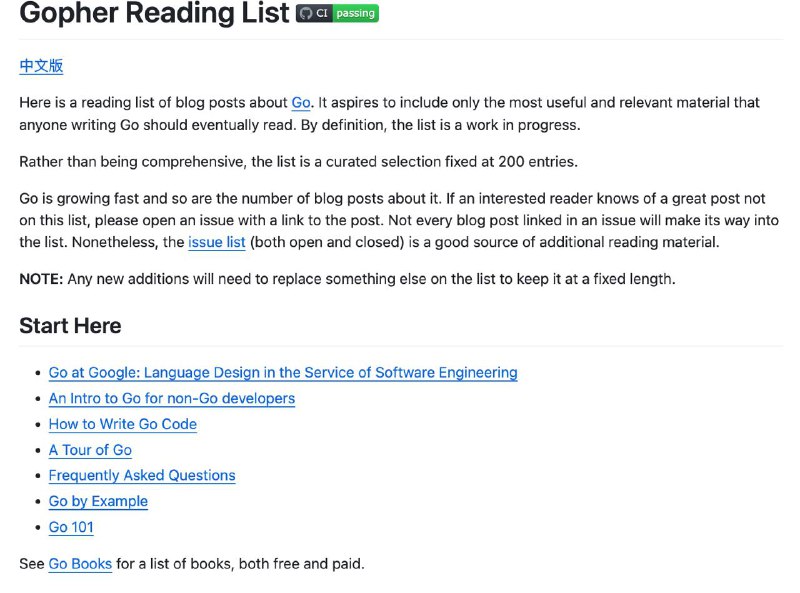Screen dimensions: 800x593
Task: Click the bold NOTE: label
Action: (41, 279)
